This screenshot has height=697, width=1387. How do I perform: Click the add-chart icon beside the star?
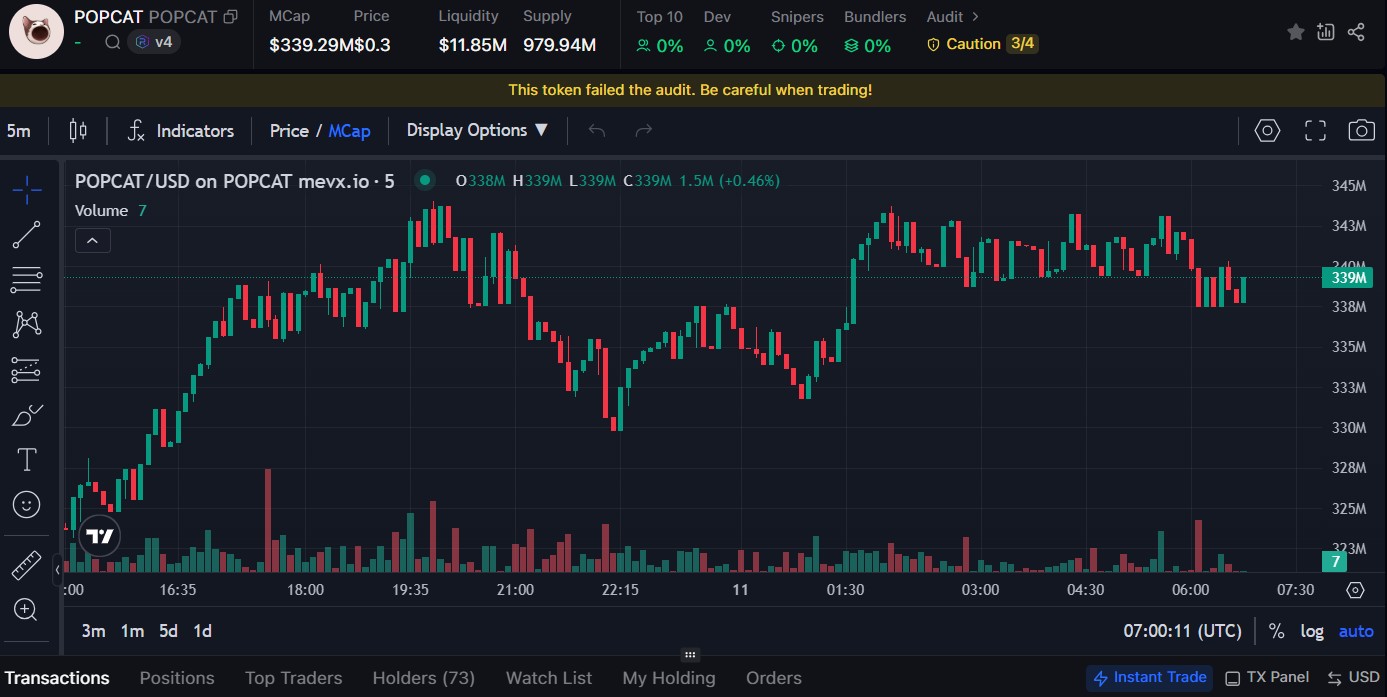pyautogui.click(x=1326, y=32)
